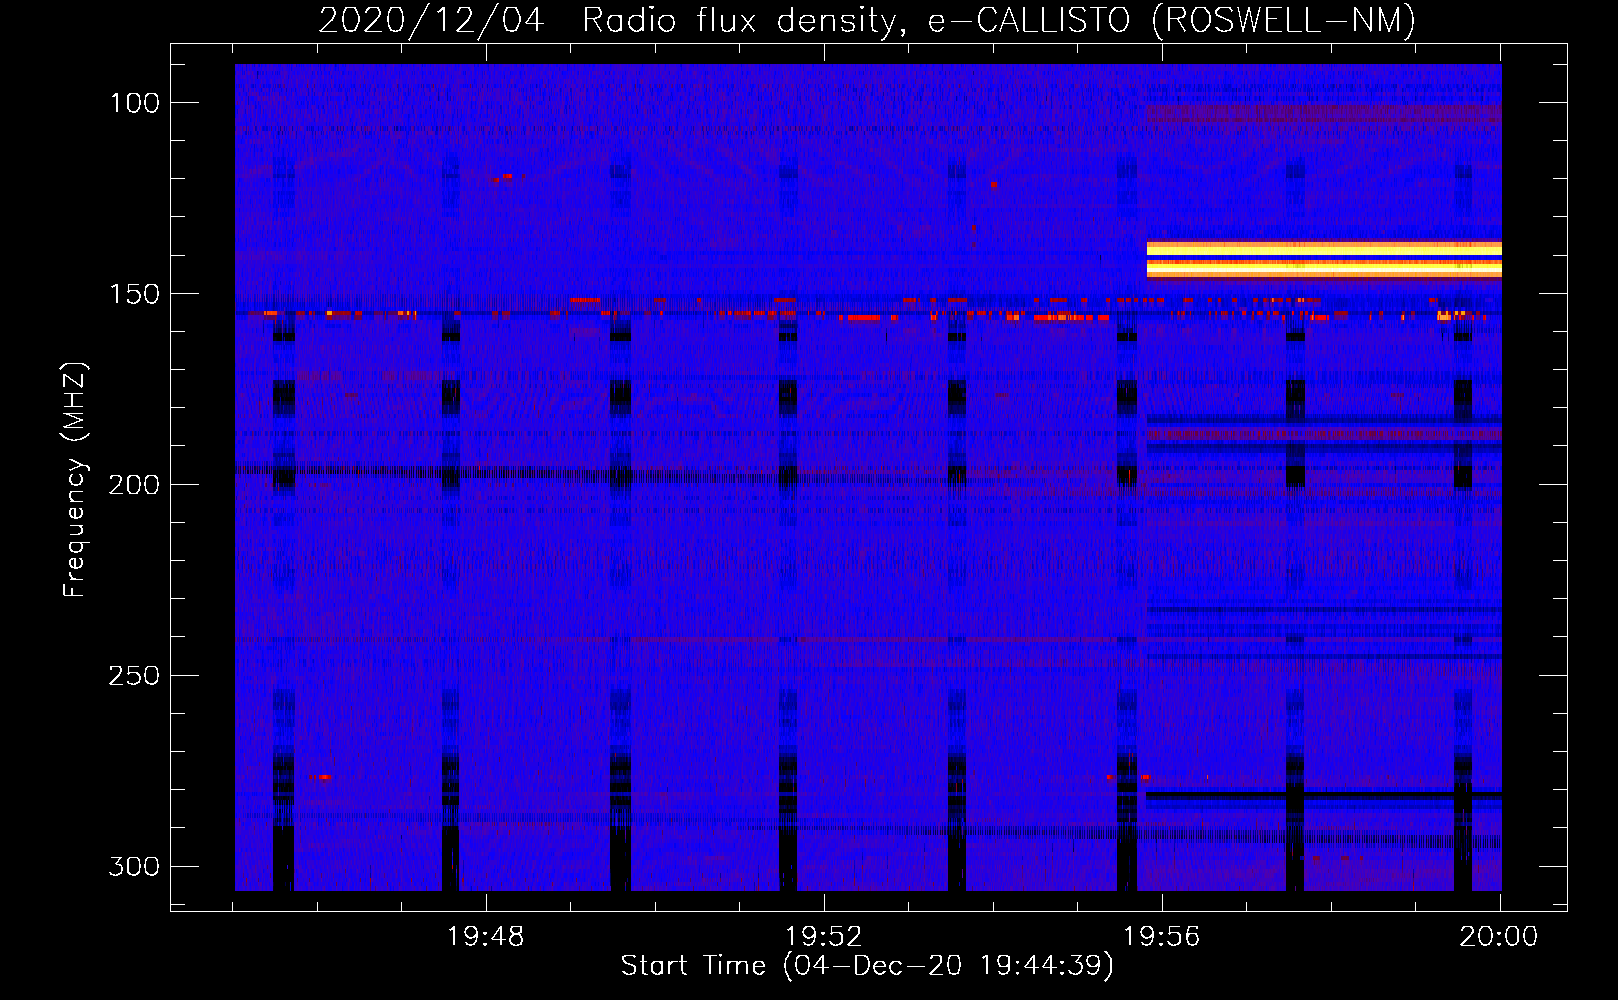Click the 20:00 time tick label
The height and width of the screenshot is (1000, 1618).
coord(1499,937)
